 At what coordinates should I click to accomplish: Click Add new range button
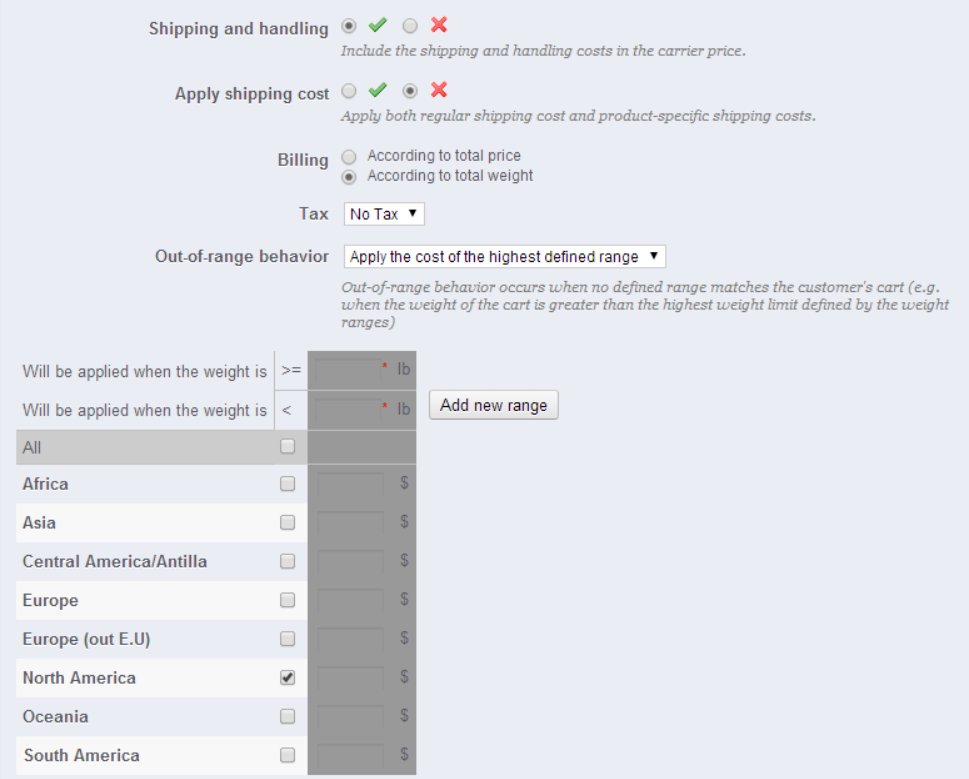[x=493, y=405]
